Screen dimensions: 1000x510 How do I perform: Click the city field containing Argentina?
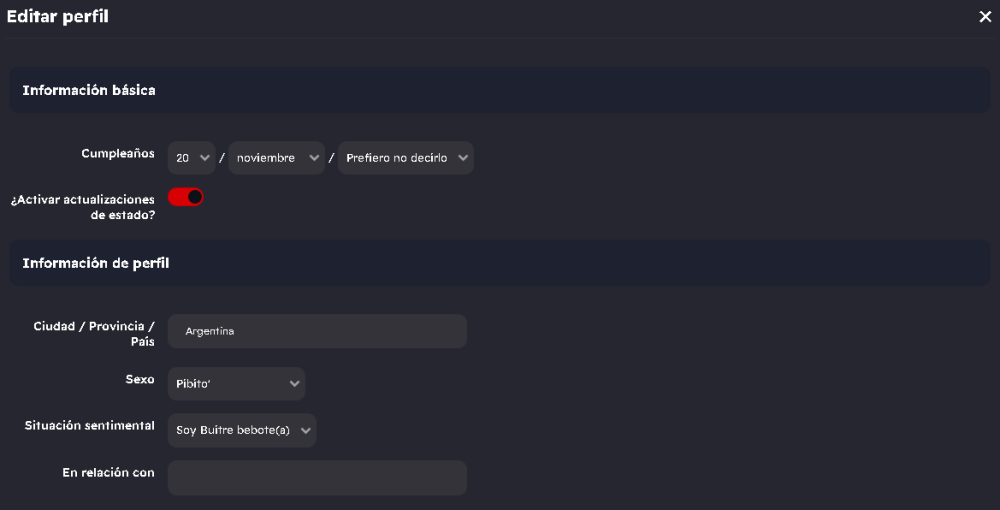click(317, 331)
